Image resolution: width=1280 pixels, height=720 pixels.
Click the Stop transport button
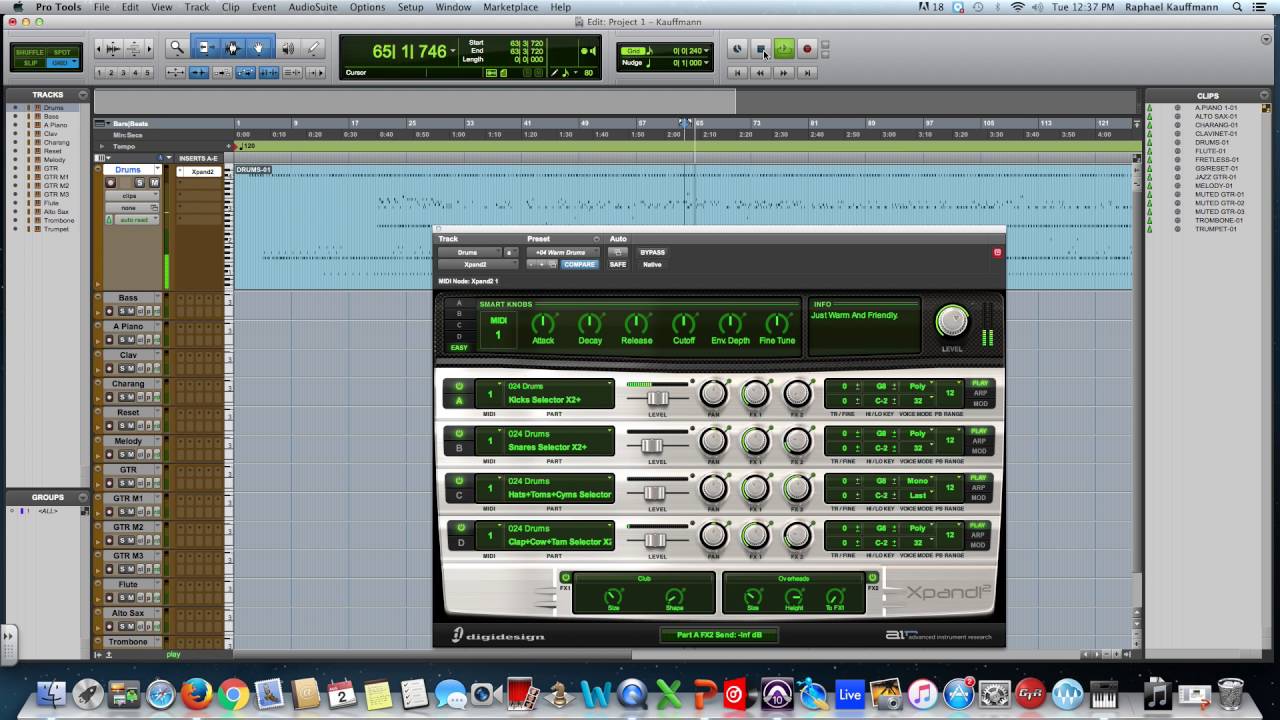(761, 48)
